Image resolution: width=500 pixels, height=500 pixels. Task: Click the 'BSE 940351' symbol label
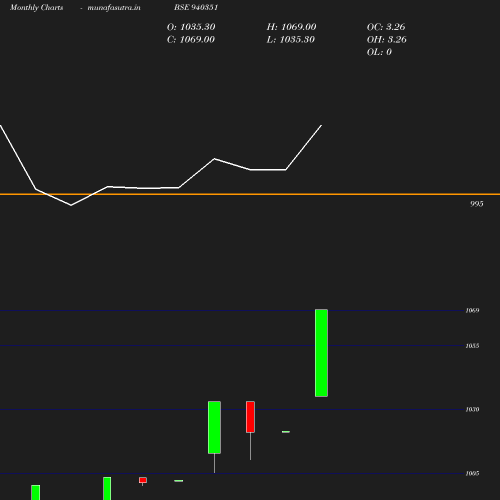click(196, 7)
